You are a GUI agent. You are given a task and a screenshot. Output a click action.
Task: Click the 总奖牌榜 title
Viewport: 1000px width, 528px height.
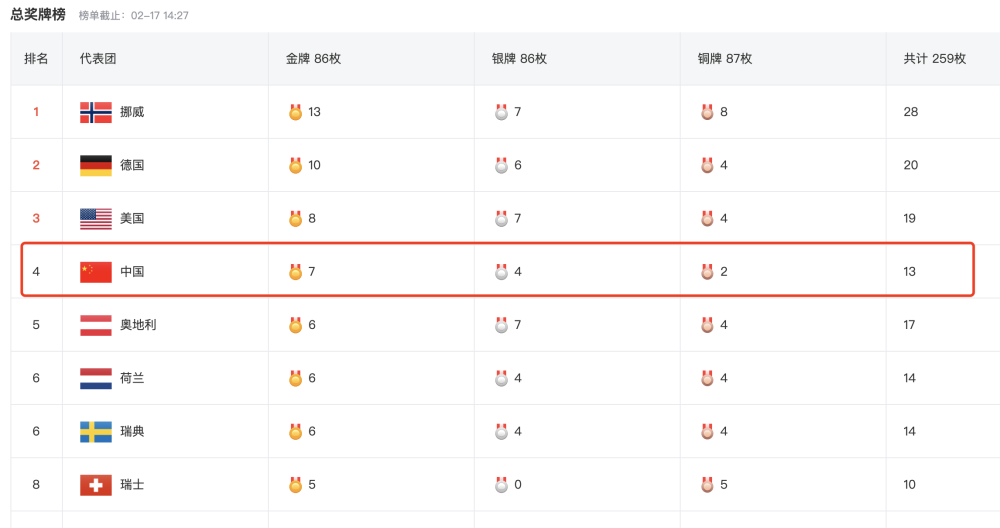pyautogui.click(x=38, y=15)
